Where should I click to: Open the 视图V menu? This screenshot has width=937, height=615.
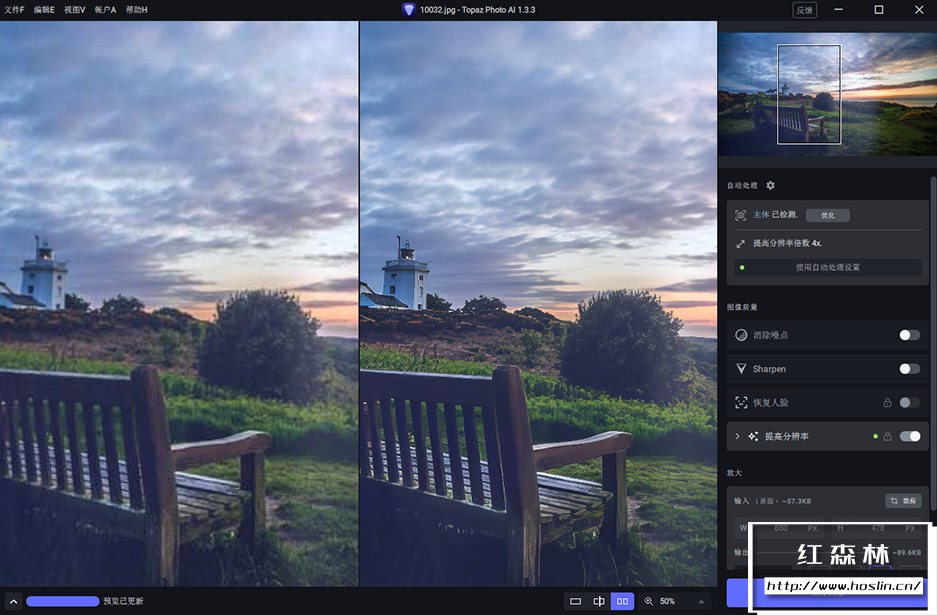tap(75, 10)
